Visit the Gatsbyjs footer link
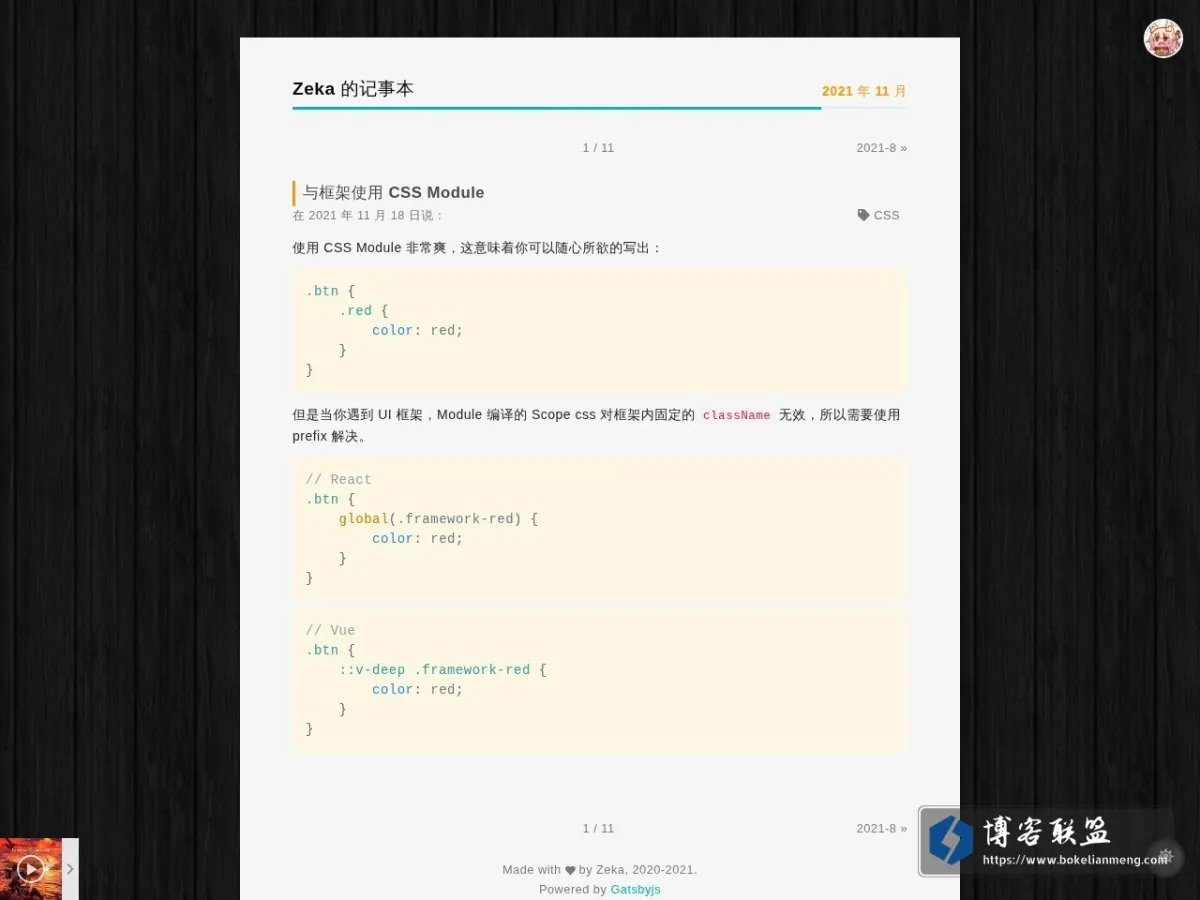Screen dimensions: 1200x900 coord(635,889)
